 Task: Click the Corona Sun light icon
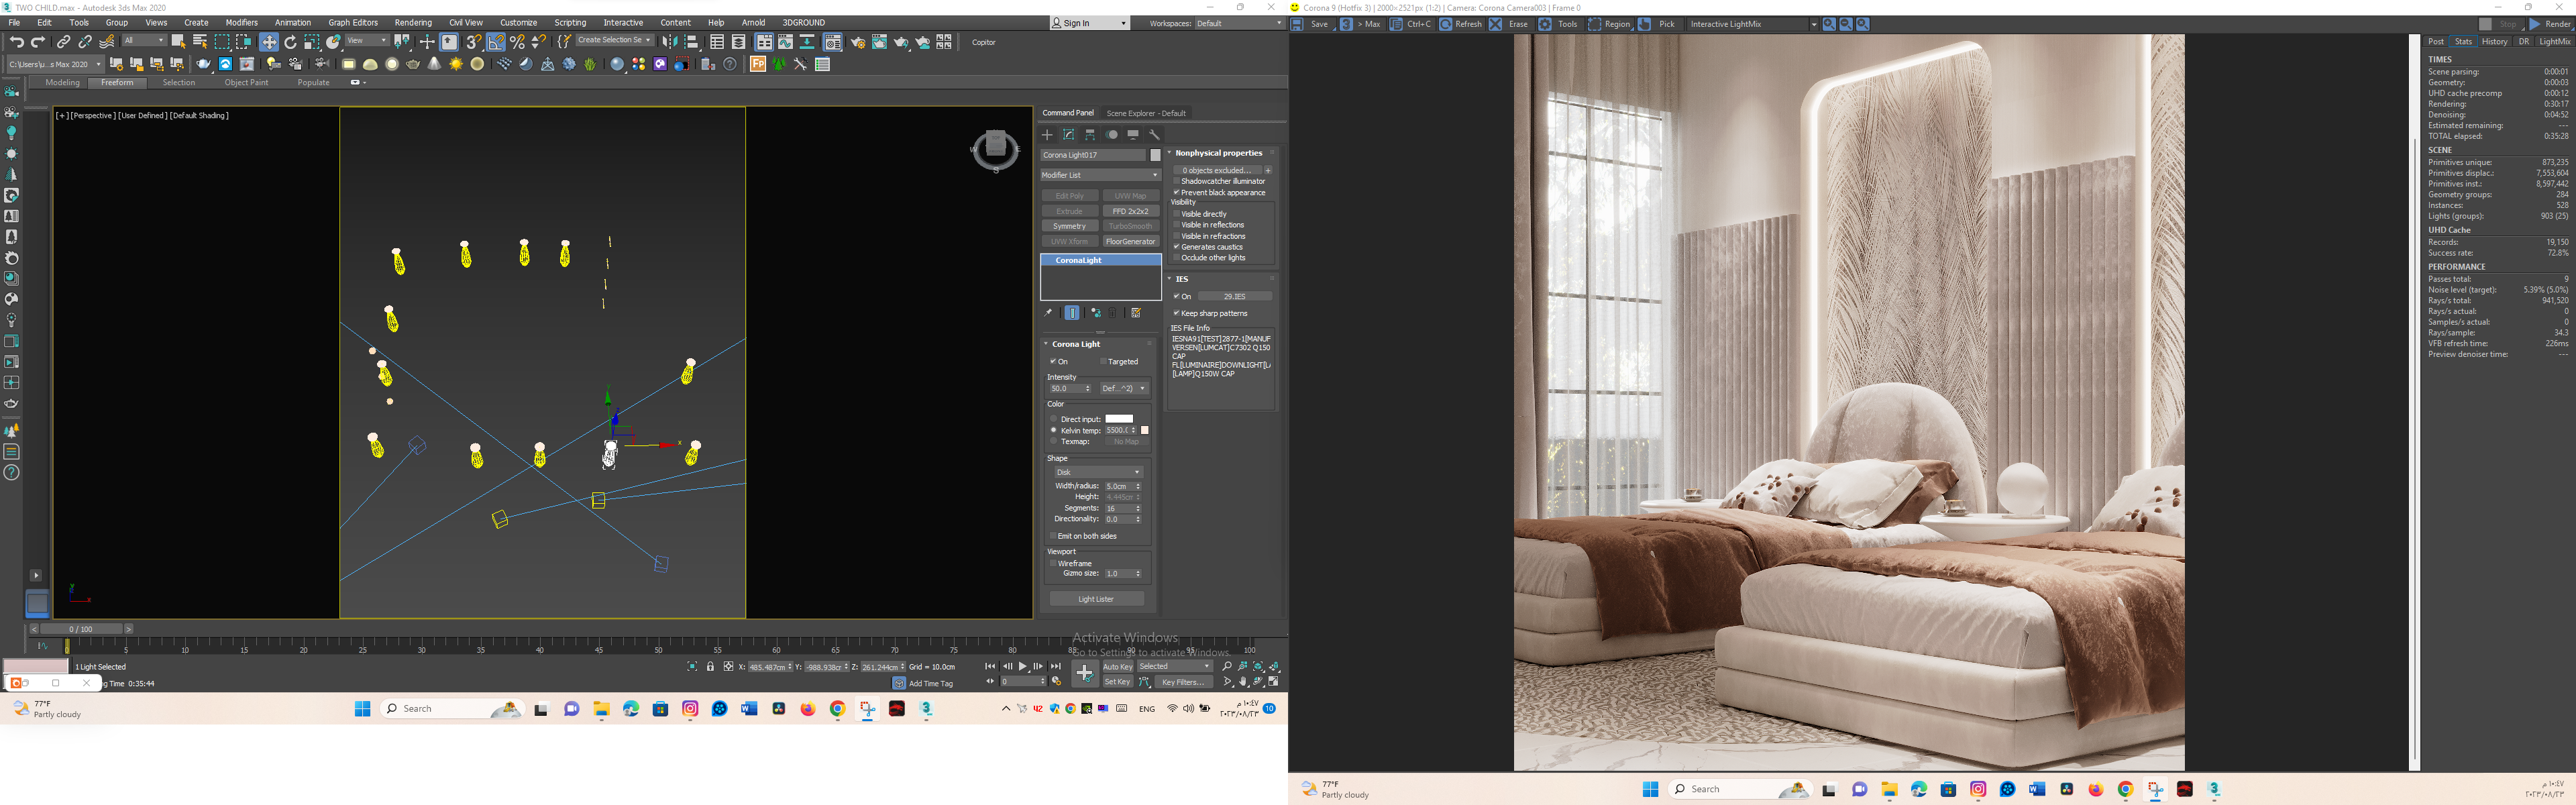[456, 64]
